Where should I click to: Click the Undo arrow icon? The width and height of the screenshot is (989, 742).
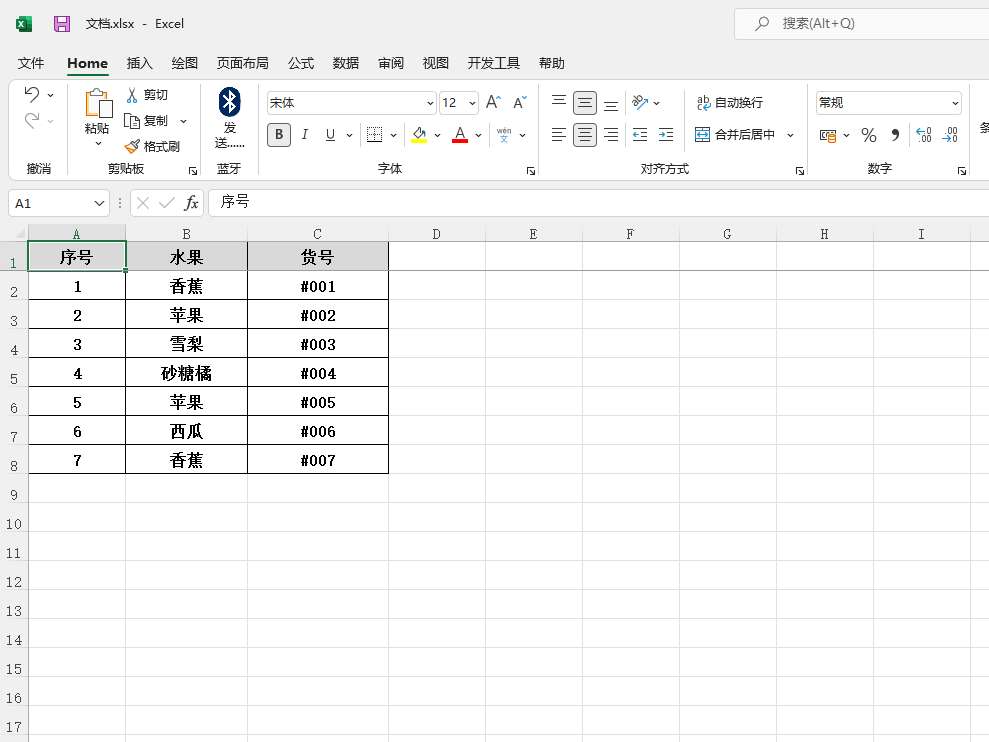[x=32, y=95]
